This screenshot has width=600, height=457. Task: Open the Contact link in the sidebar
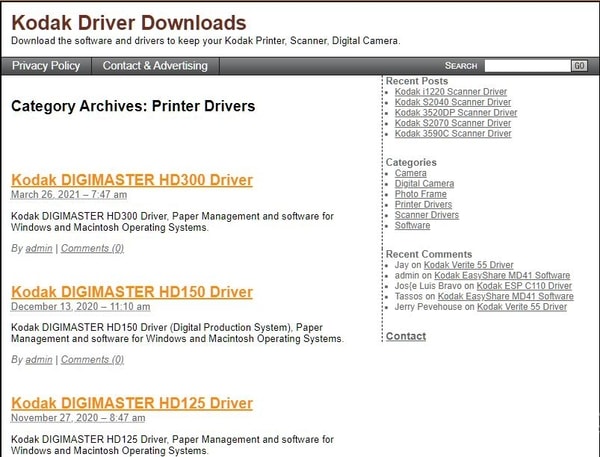406,336
